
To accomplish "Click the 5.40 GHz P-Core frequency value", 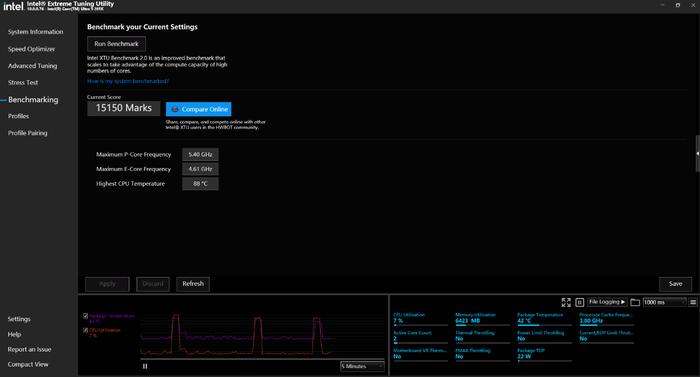I will [x=200, y=155].
